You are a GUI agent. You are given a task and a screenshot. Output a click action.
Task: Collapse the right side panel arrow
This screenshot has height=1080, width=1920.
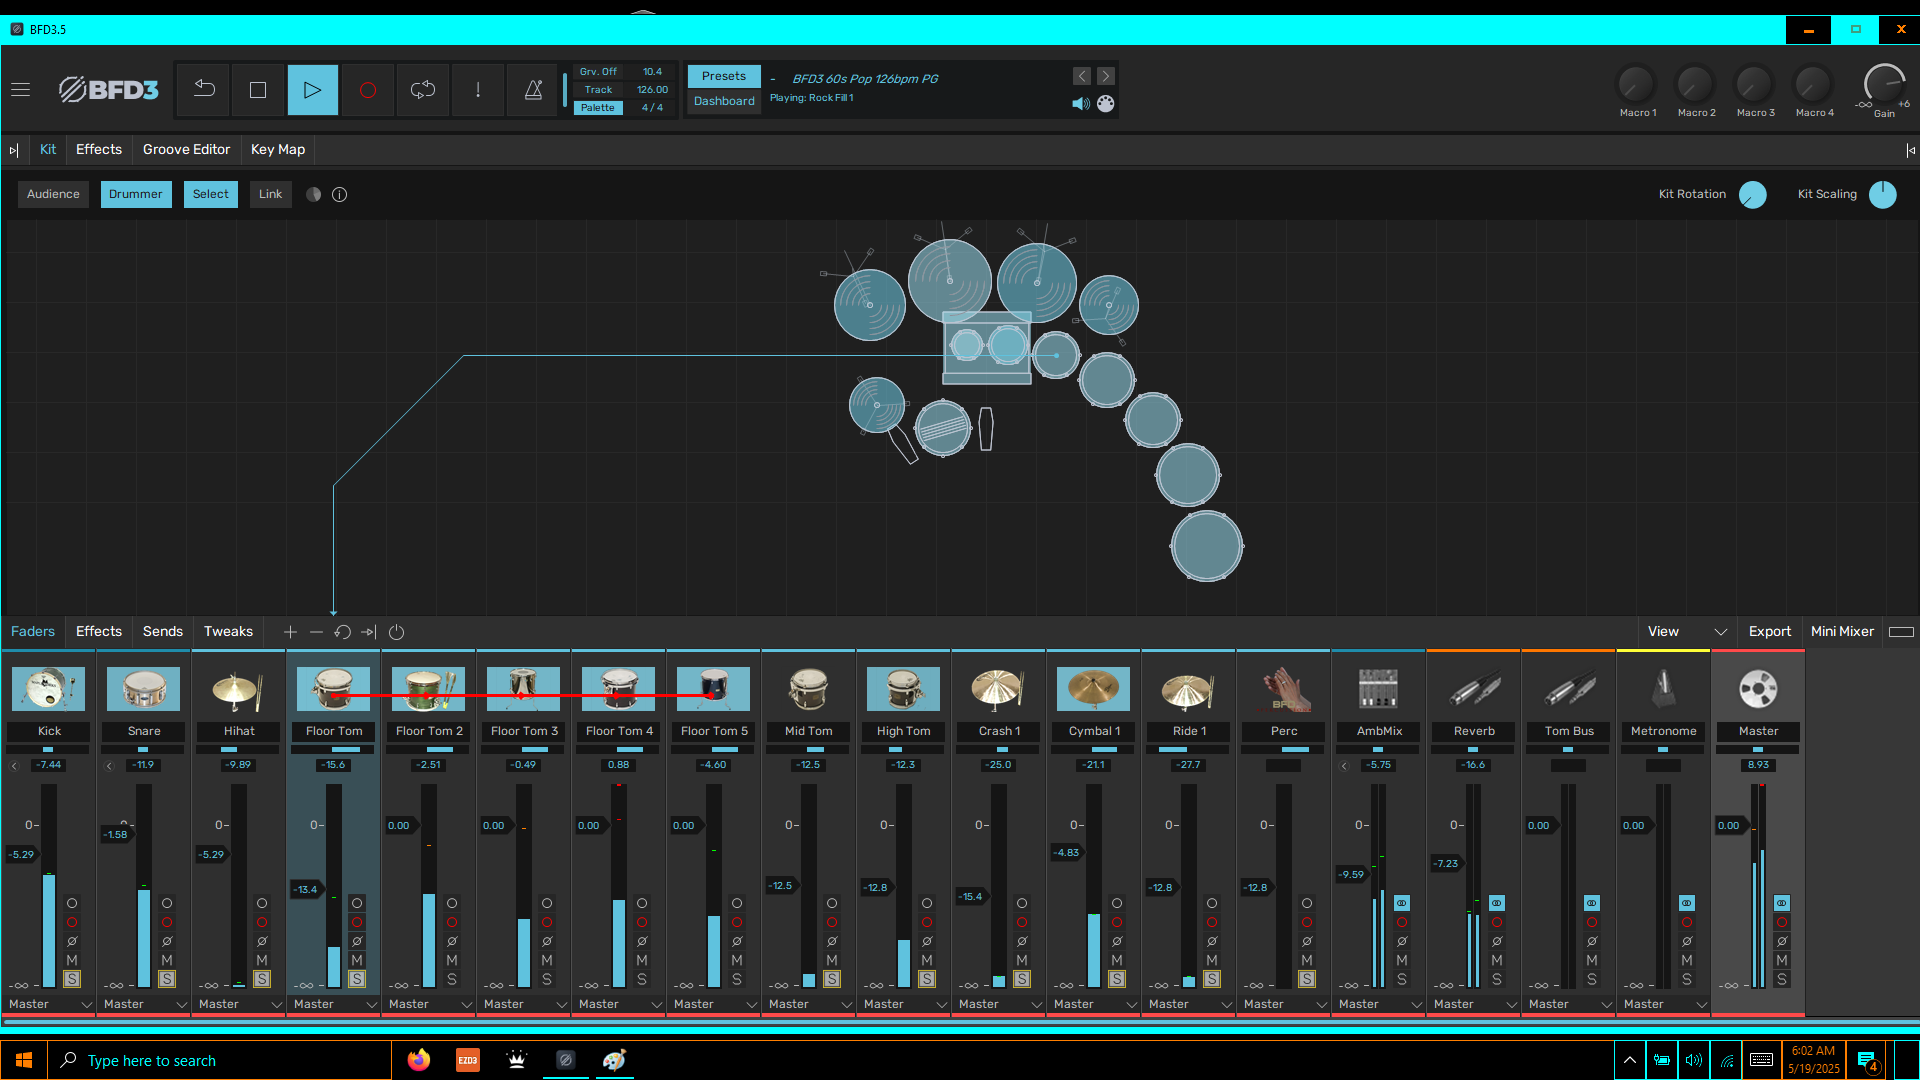coord(1911,150)
